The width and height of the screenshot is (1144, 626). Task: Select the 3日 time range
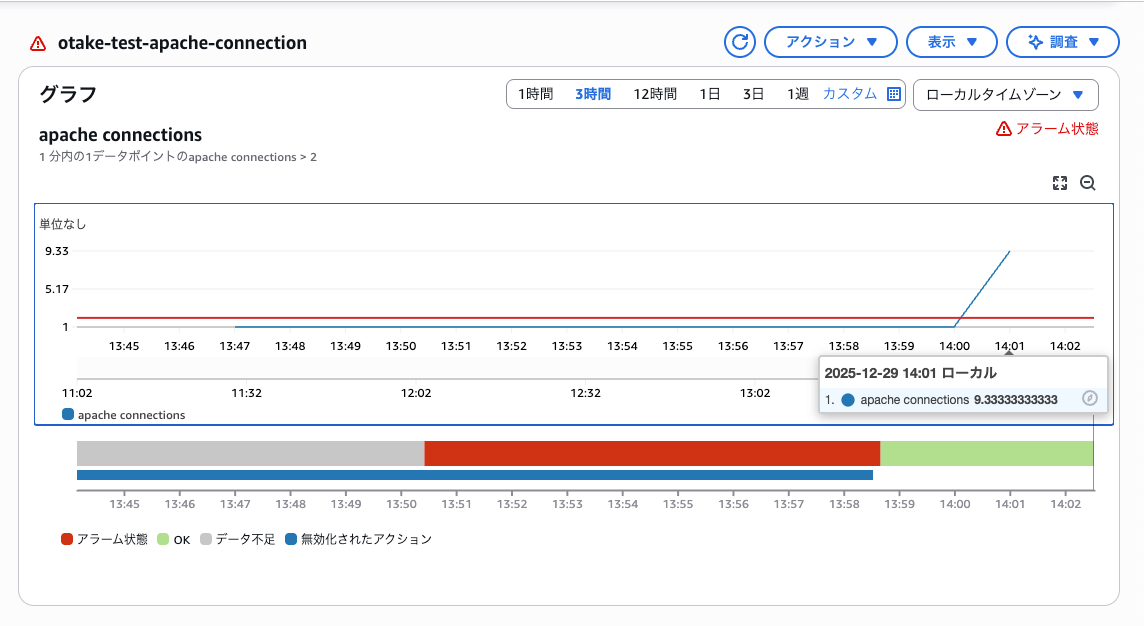[x=753, y=94]
